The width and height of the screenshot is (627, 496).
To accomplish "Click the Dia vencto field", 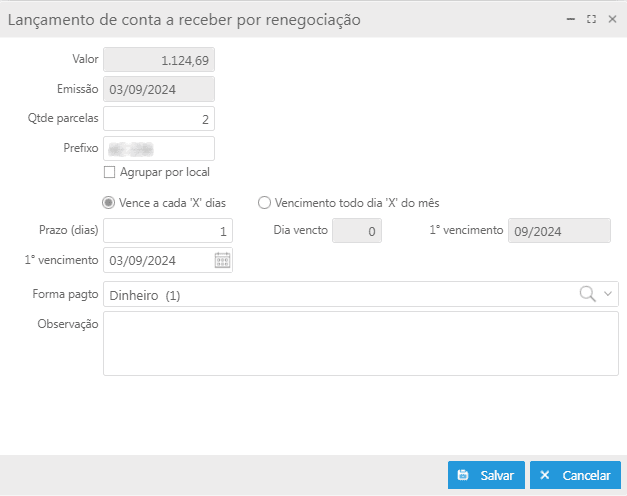I will click(356, 231).
